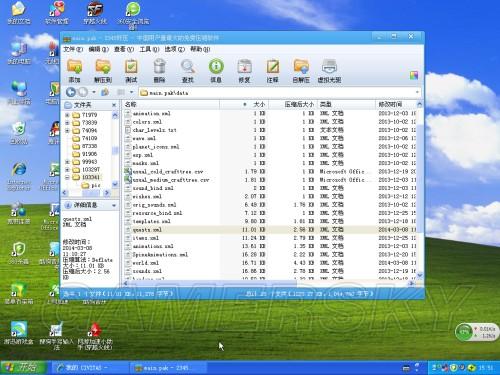Screen dimensions: 500x375
Task: Select the char_levels.txt file row
Action: [x=270, y=130]
